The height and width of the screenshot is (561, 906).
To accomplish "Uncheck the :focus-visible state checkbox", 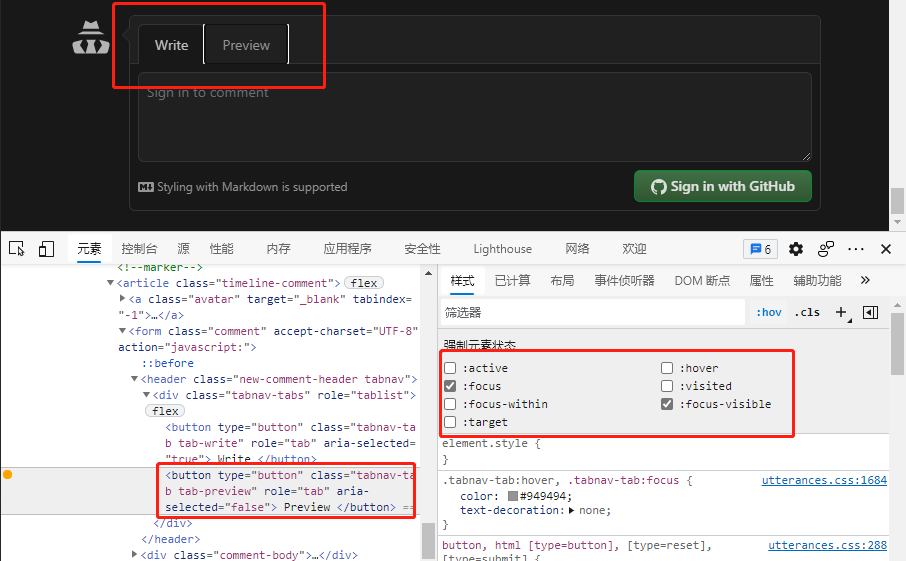I will coord(667,404).
